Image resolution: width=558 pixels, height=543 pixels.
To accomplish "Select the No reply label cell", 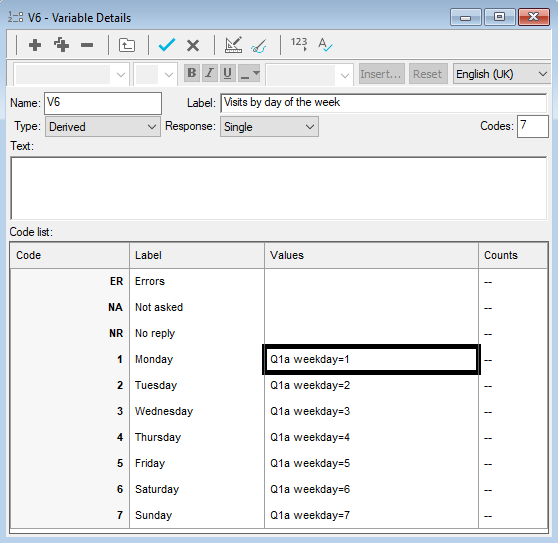I will click(197, 333).
